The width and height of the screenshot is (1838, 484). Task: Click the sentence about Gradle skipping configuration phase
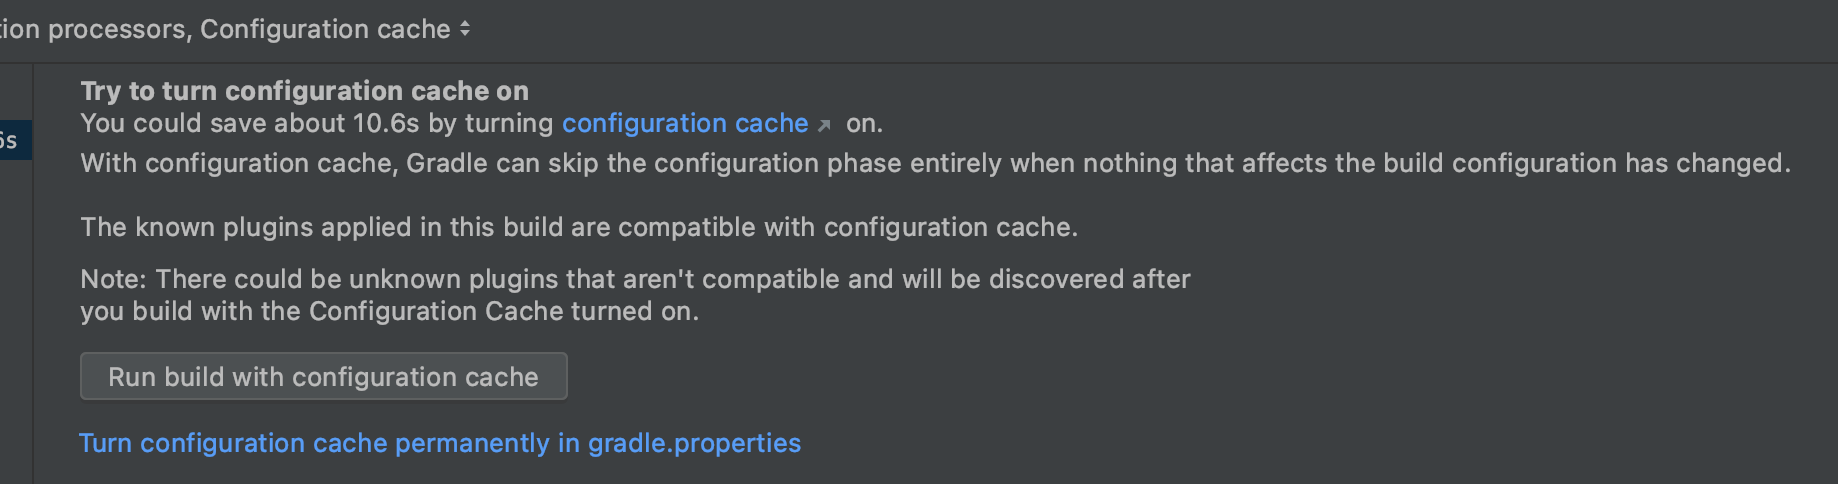click(934, 163)
